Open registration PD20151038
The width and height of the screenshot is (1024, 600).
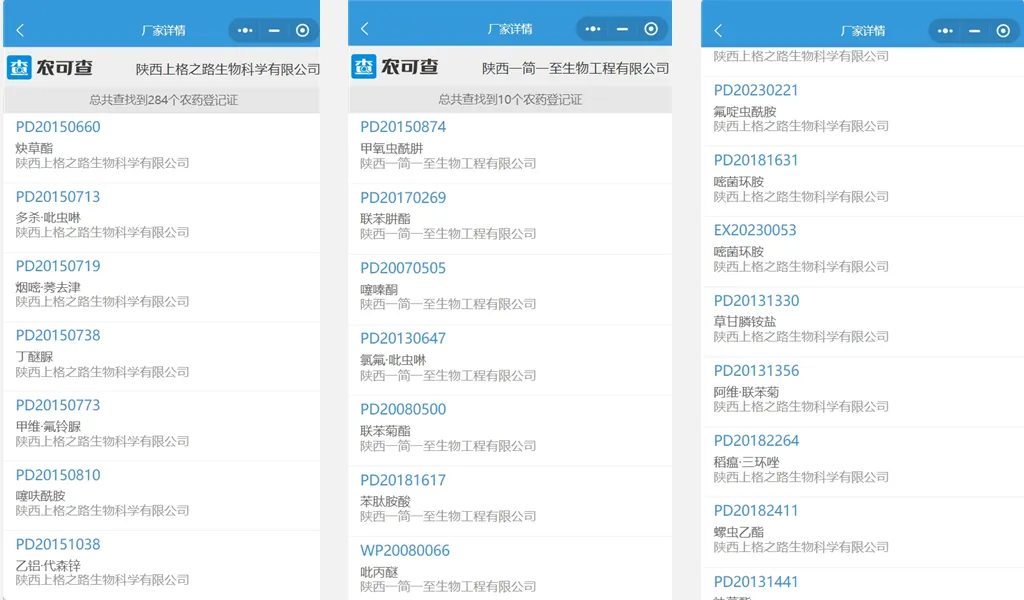click(x=58, y=544)
